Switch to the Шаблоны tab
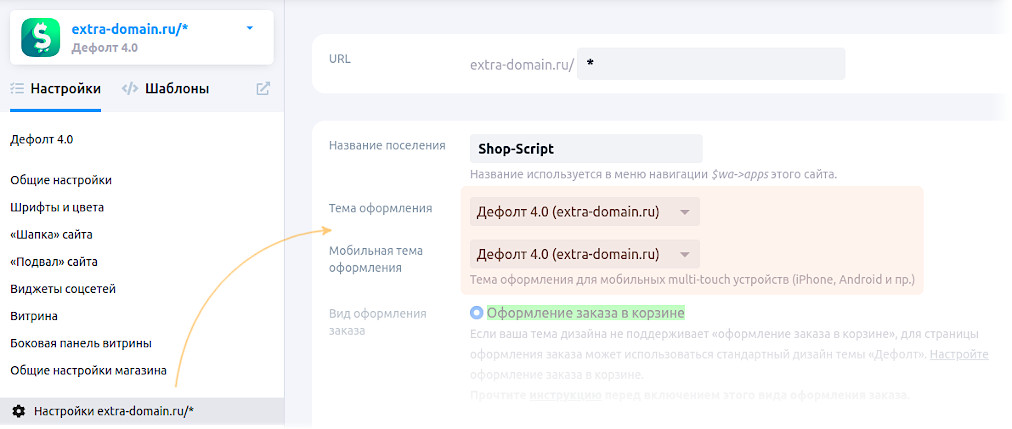This screenshot has width=1012, height=429. point(176,88)
